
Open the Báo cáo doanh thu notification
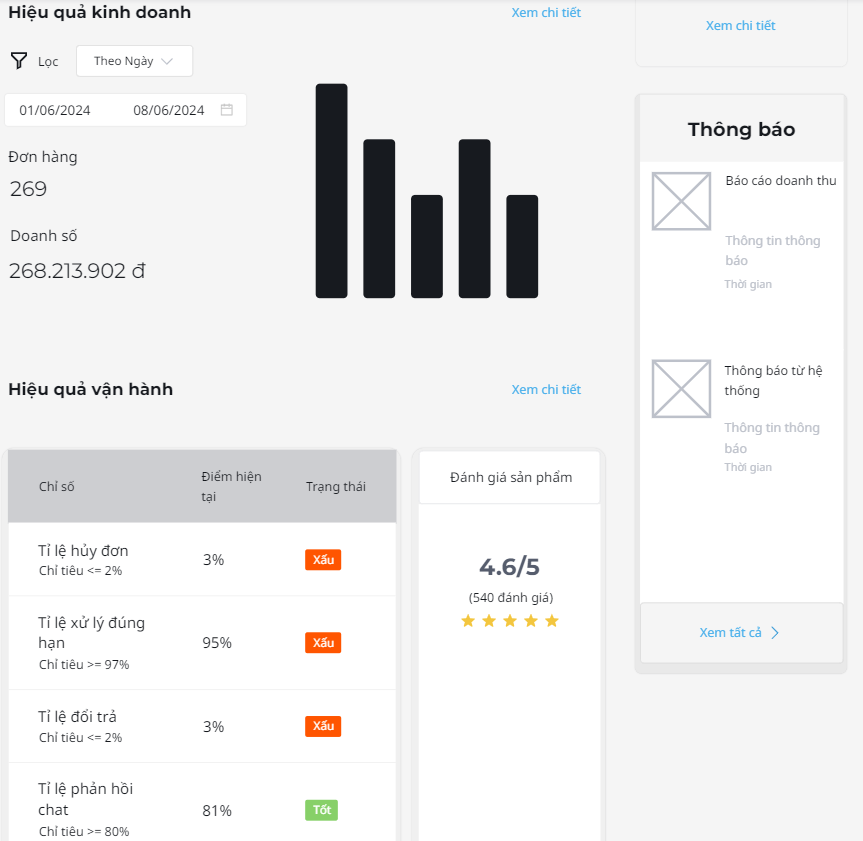click(x=780, y=181)
